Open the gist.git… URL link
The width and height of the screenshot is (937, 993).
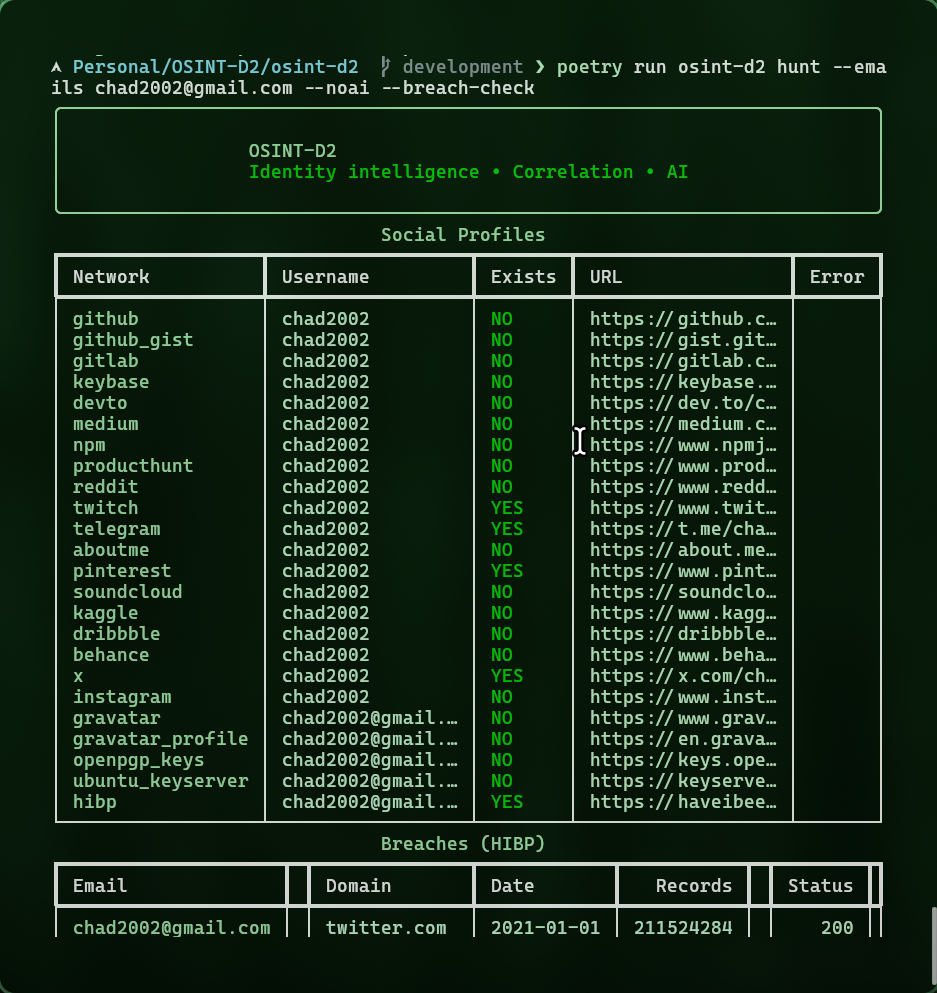coord(683,339)
